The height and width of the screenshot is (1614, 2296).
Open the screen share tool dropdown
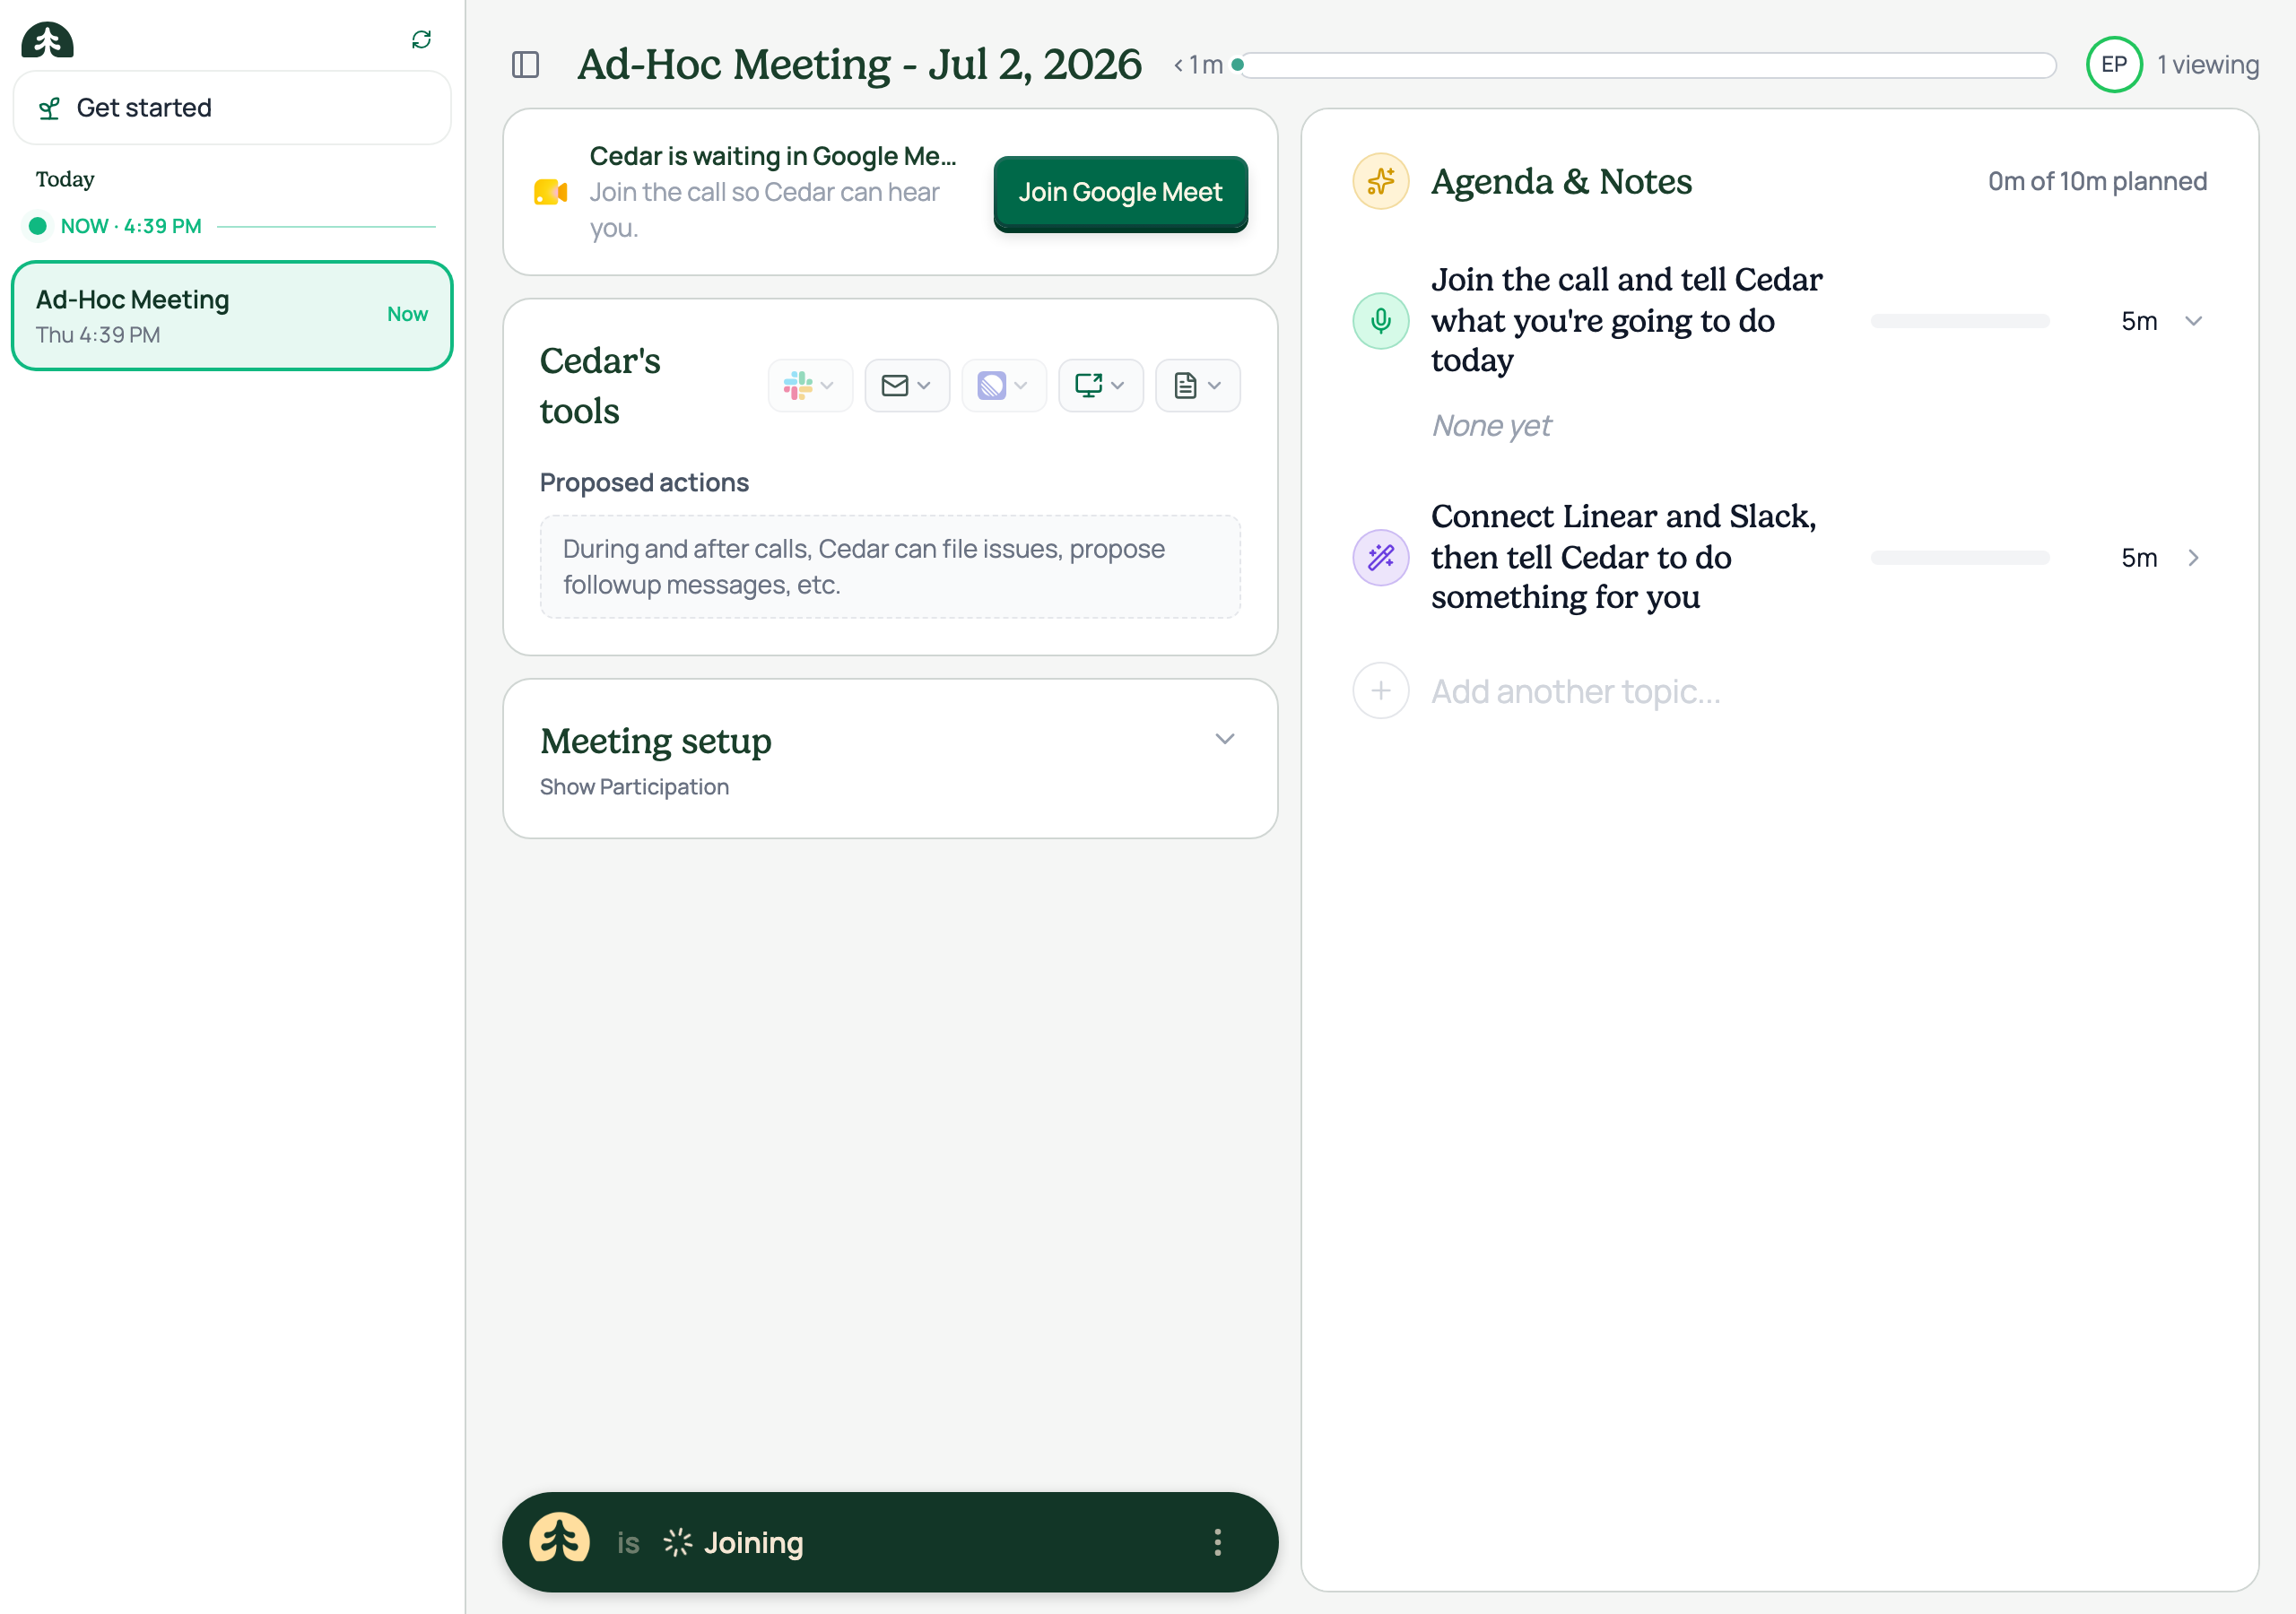pos(1101,386)
